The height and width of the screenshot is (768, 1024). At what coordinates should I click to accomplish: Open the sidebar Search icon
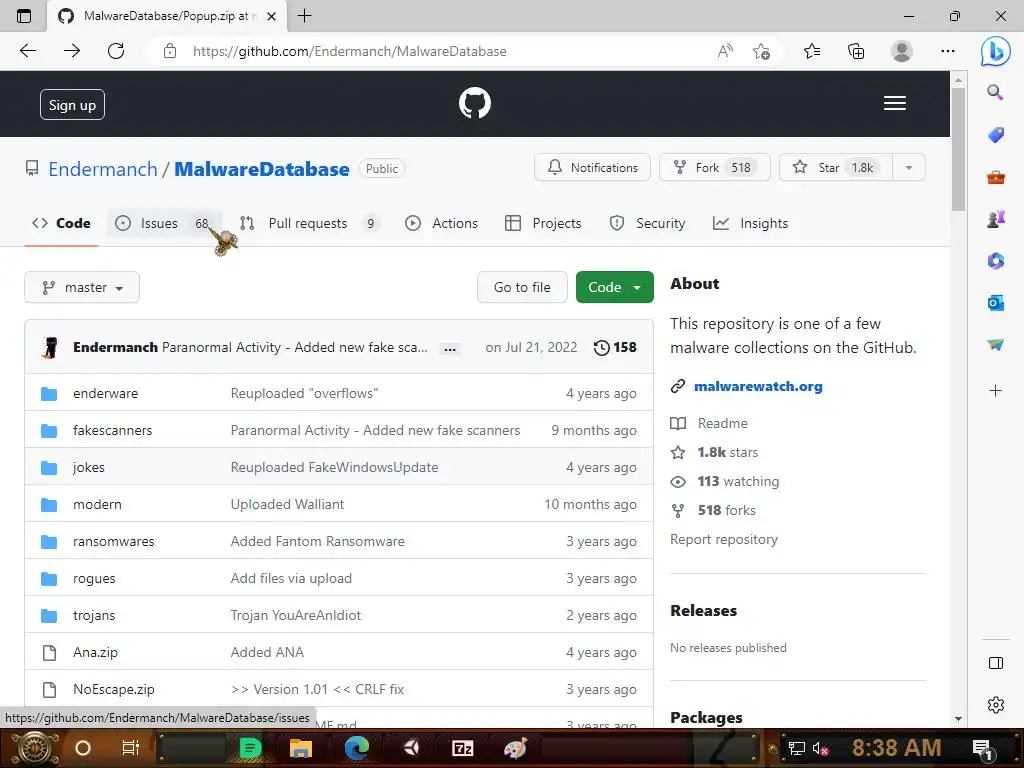tap(995, 92)
